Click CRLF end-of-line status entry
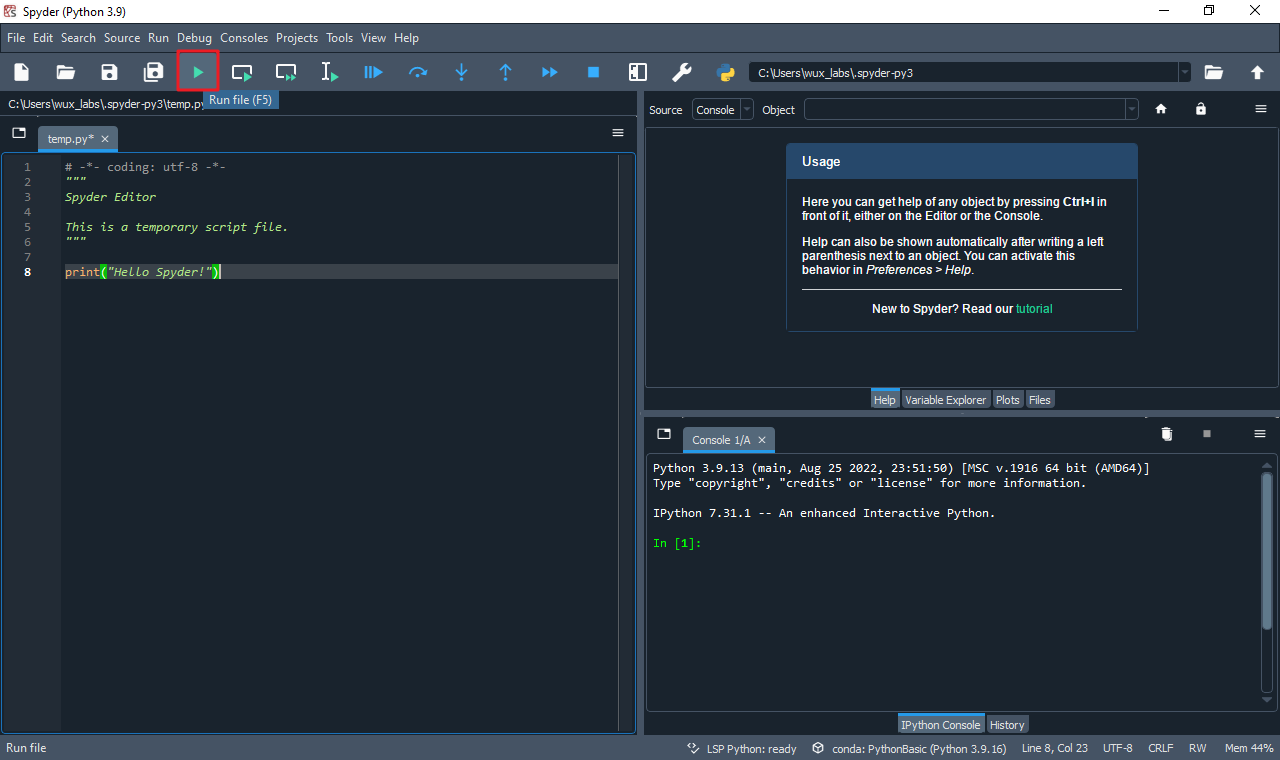The image size is (1280, 760). [1161, 748]
